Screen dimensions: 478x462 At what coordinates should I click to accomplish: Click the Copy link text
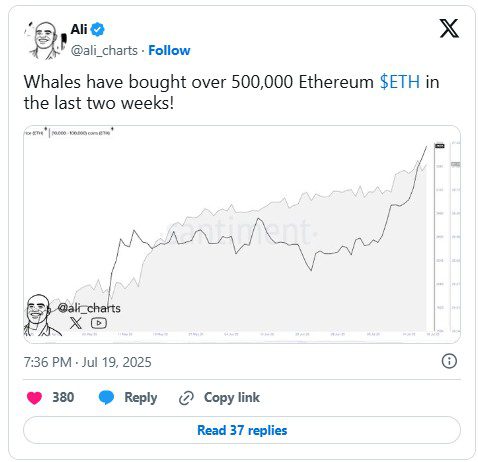tap(232, 397)
